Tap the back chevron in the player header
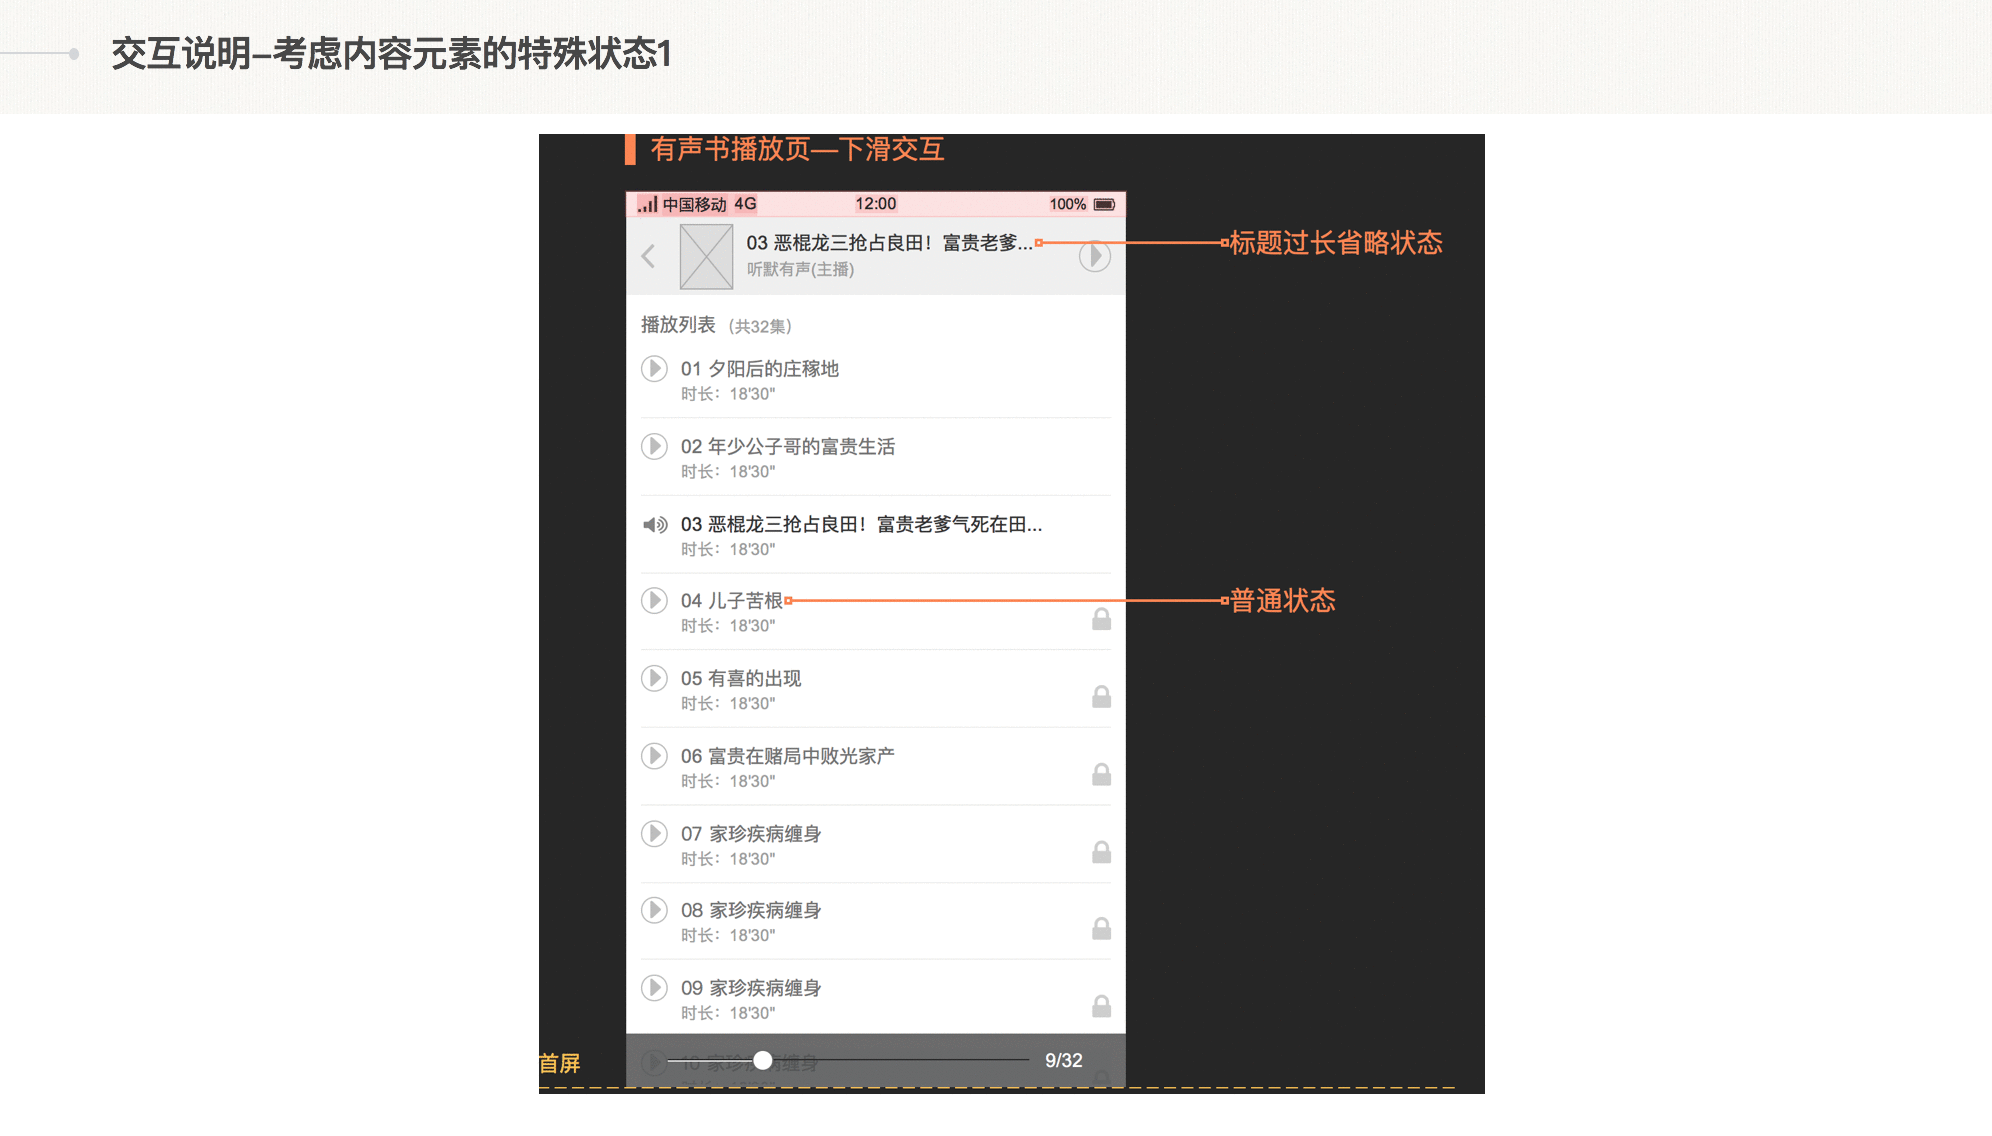Screen dimensions: 1992x1136 tap(648, 256)
